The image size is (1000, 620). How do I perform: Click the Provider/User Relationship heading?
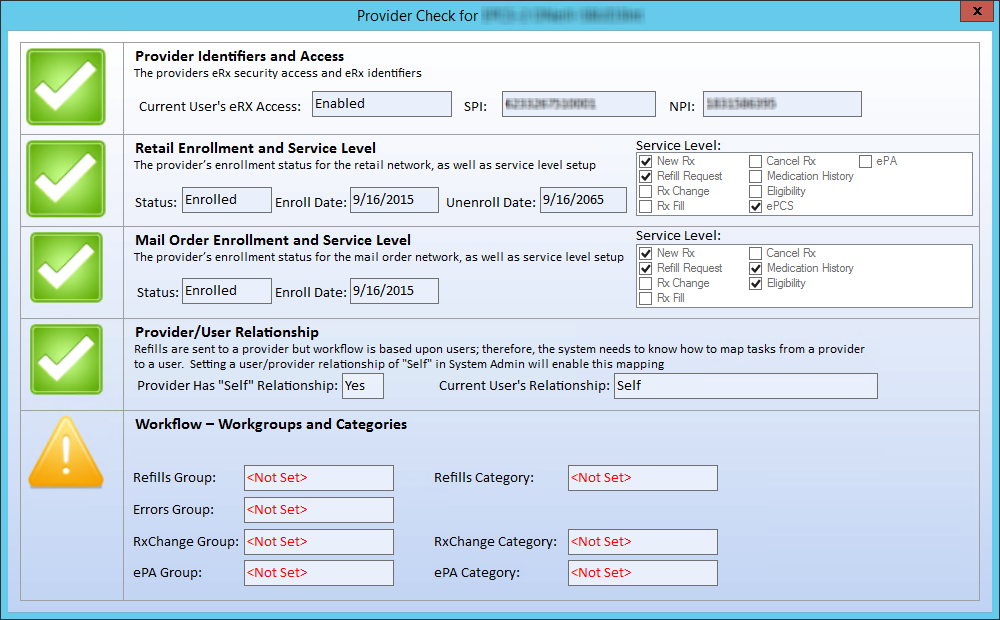pos(227,332)
